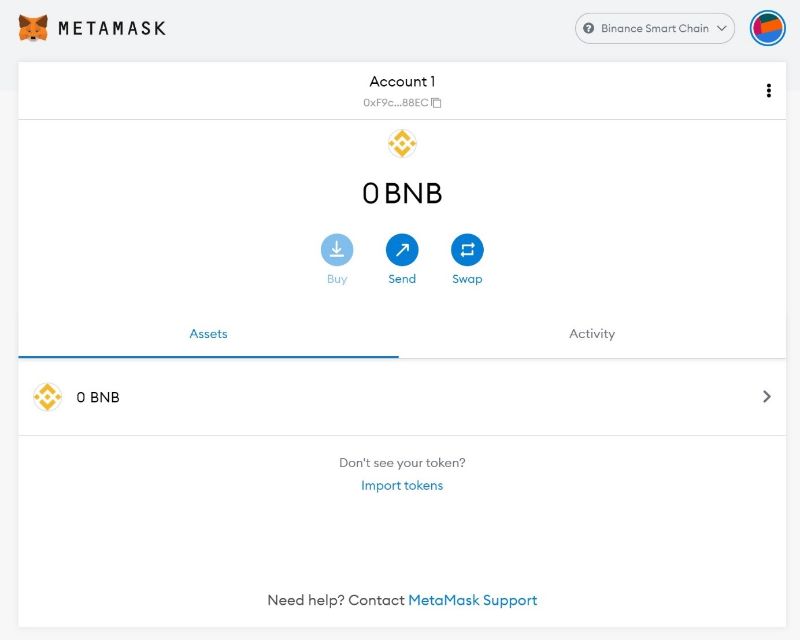The image size is (800, 640).
Task: Switch to the Assets tab
Action: 208,334
